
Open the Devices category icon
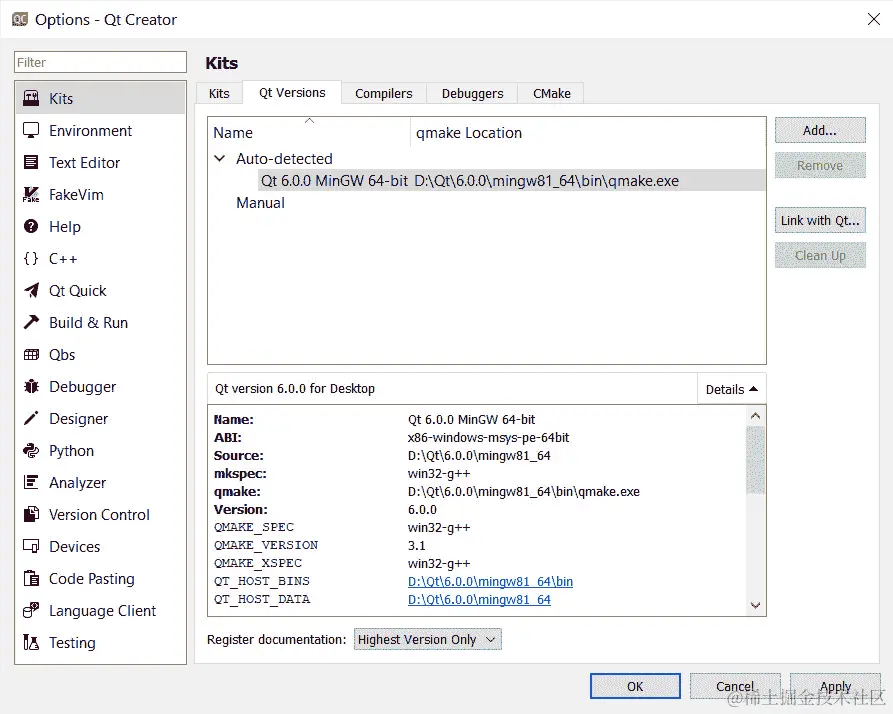click(x=31, y=547)
